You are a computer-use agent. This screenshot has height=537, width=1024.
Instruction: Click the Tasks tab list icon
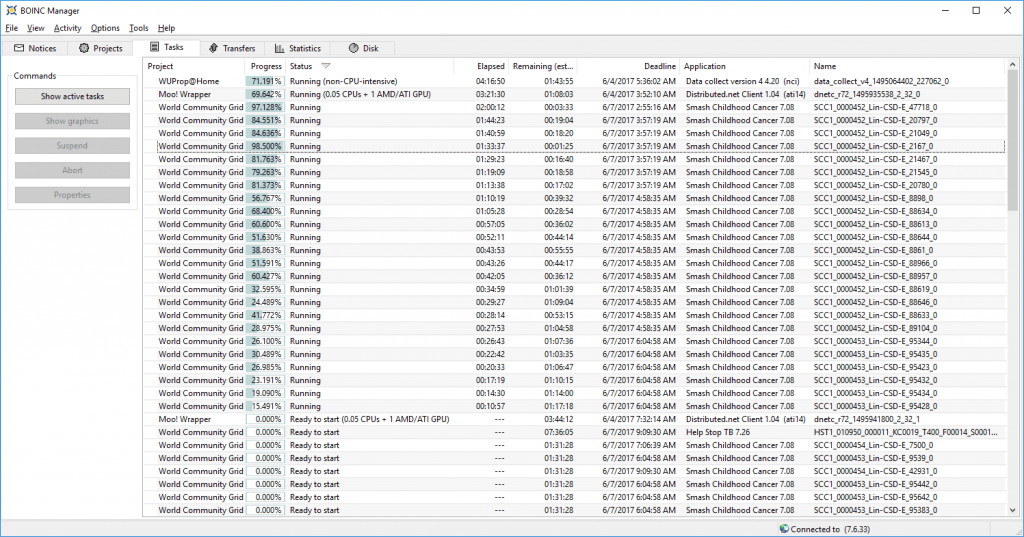(155, 47)
